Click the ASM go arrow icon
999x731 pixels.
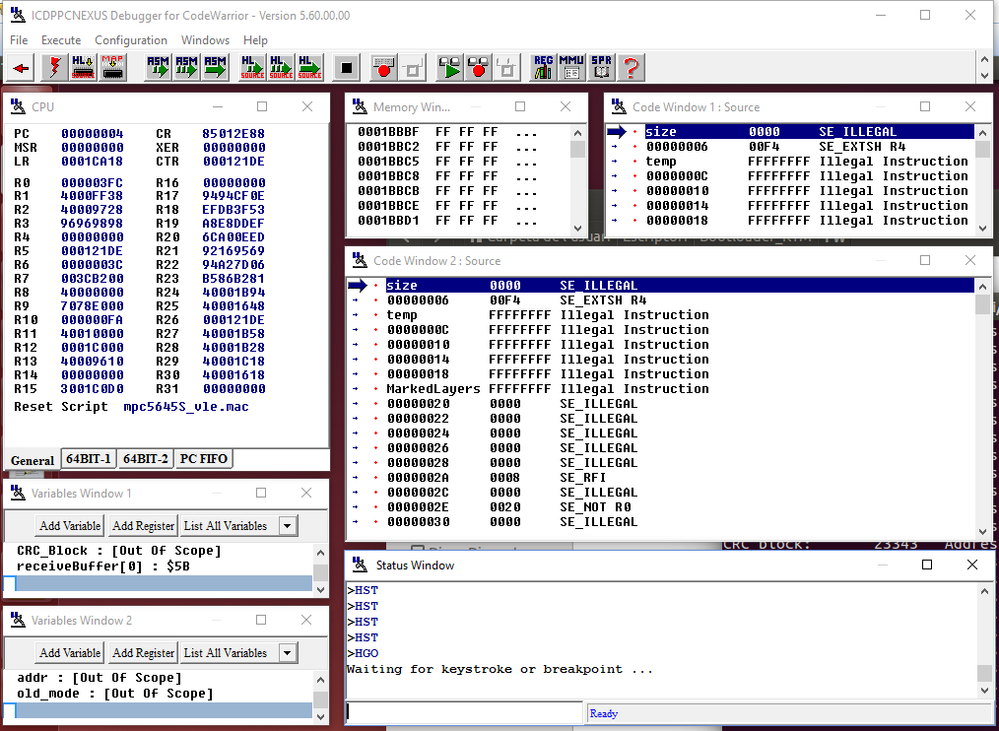point(215,68)
